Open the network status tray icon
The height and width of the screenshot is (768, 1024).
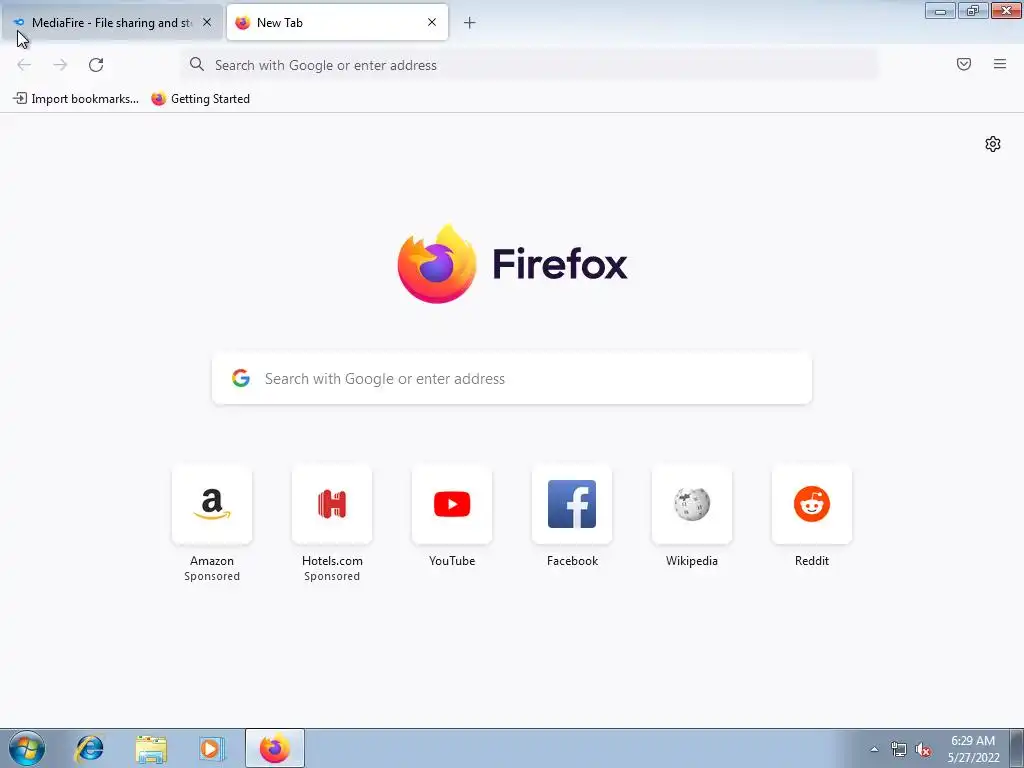(x=899, y=749)
